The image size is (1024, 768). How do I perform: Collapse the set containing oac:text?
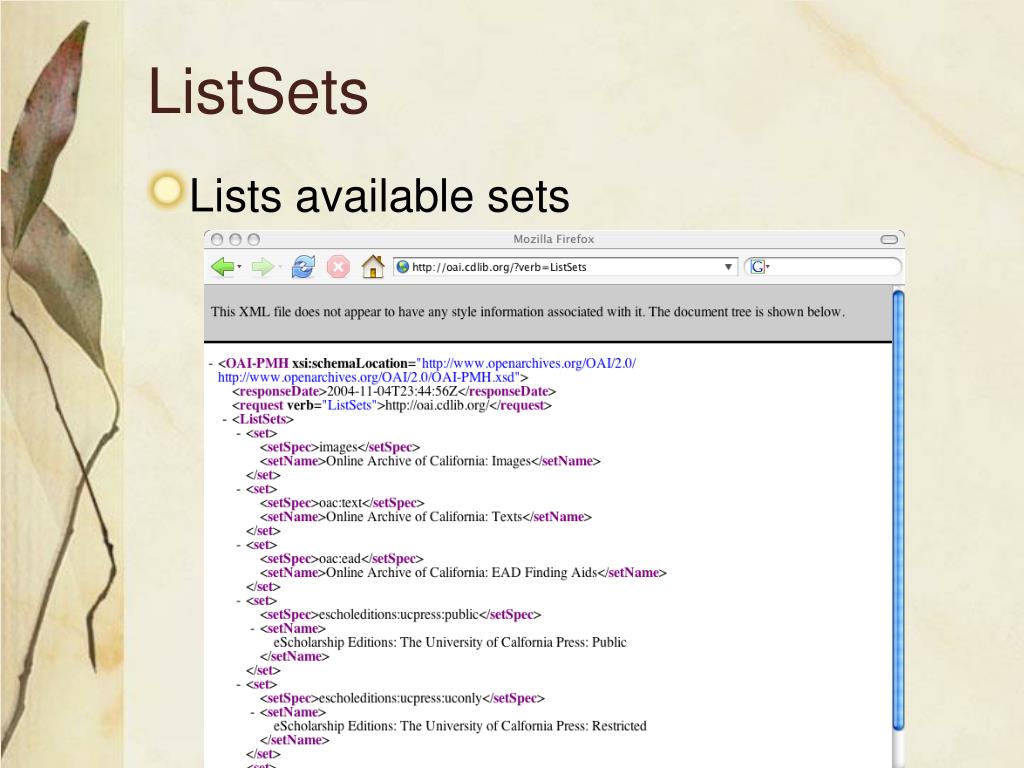tap(239, 489)
